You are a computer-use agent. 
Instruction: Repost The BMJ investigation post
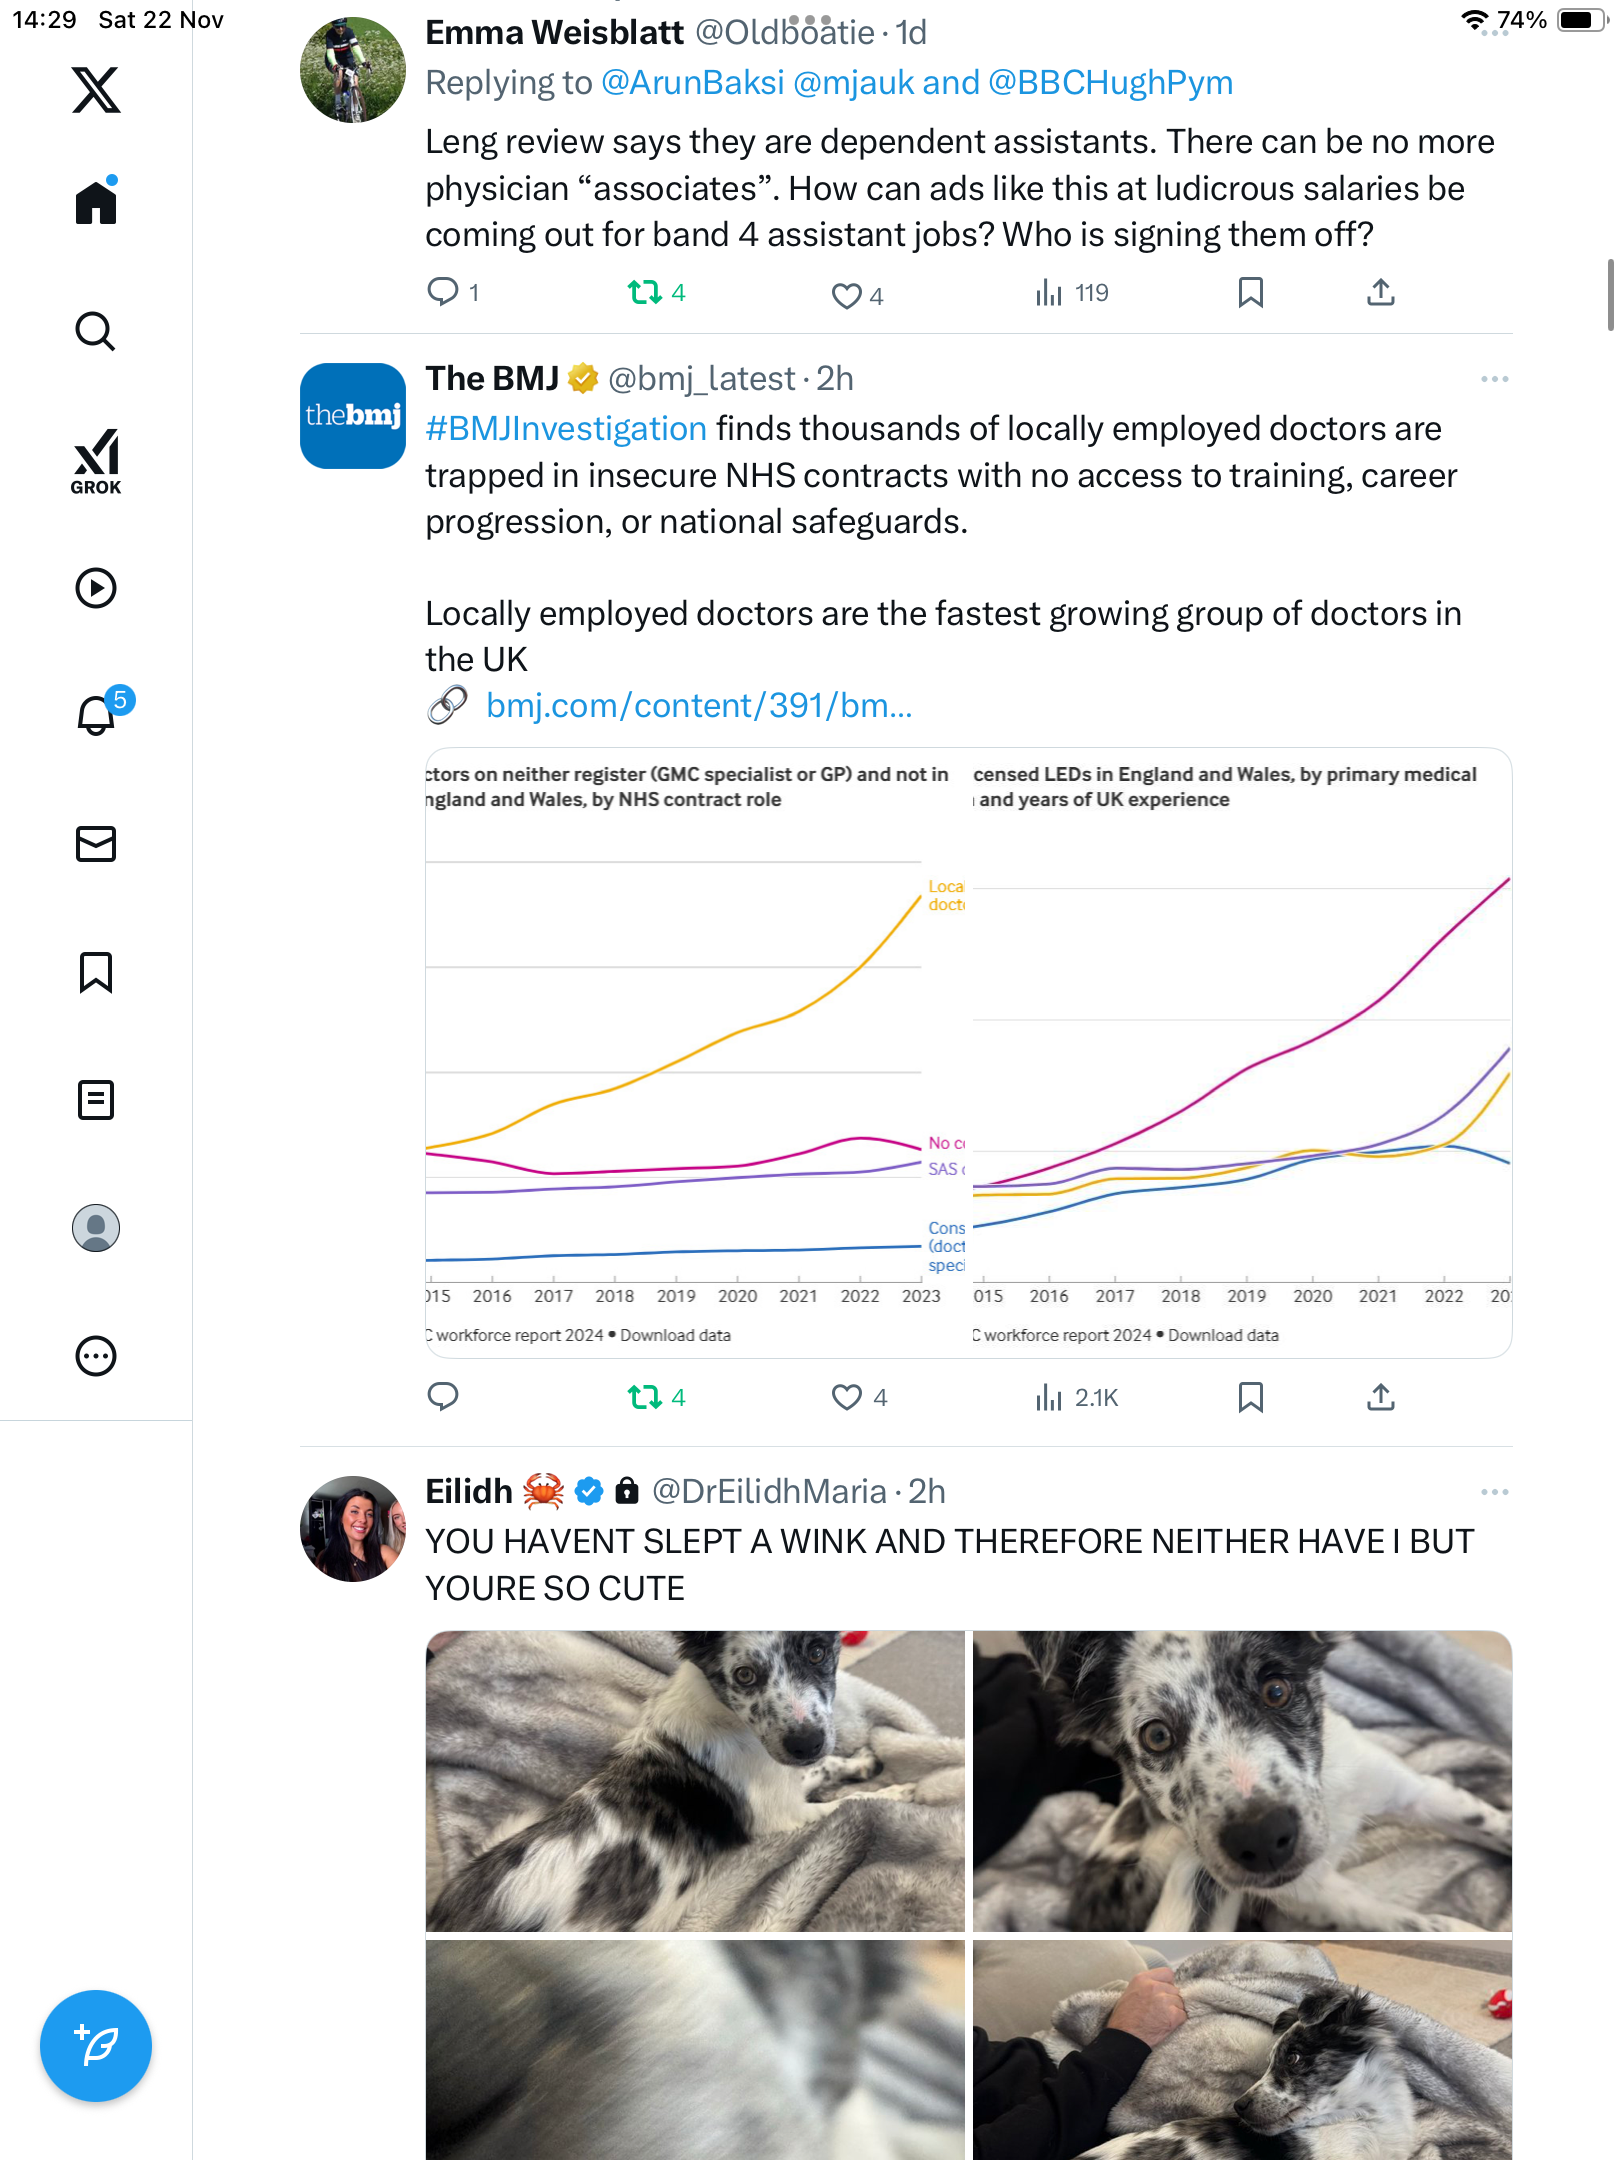coord(645,1397)
